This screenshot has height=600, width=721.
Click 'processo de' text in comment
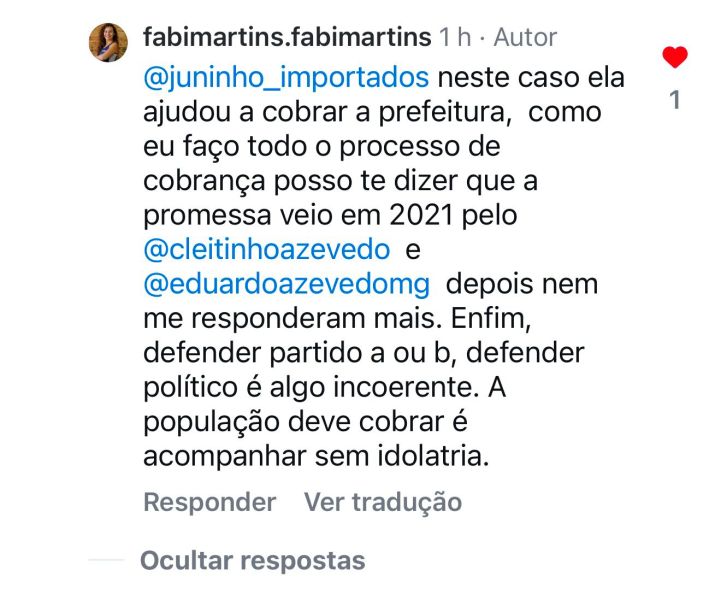(x=420, y=147)
